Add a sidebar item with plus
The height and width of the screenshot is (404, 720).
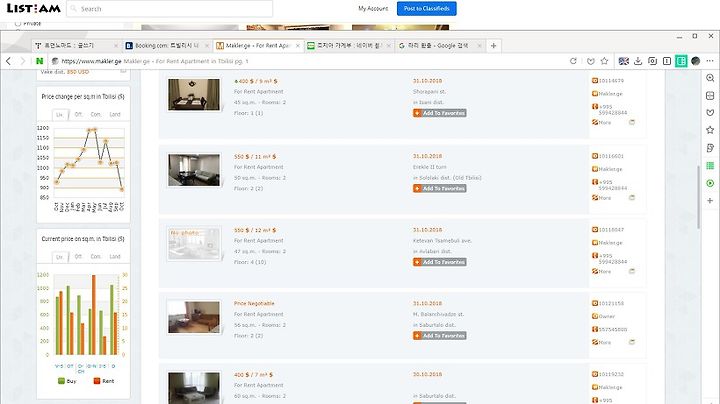(710, 201)
